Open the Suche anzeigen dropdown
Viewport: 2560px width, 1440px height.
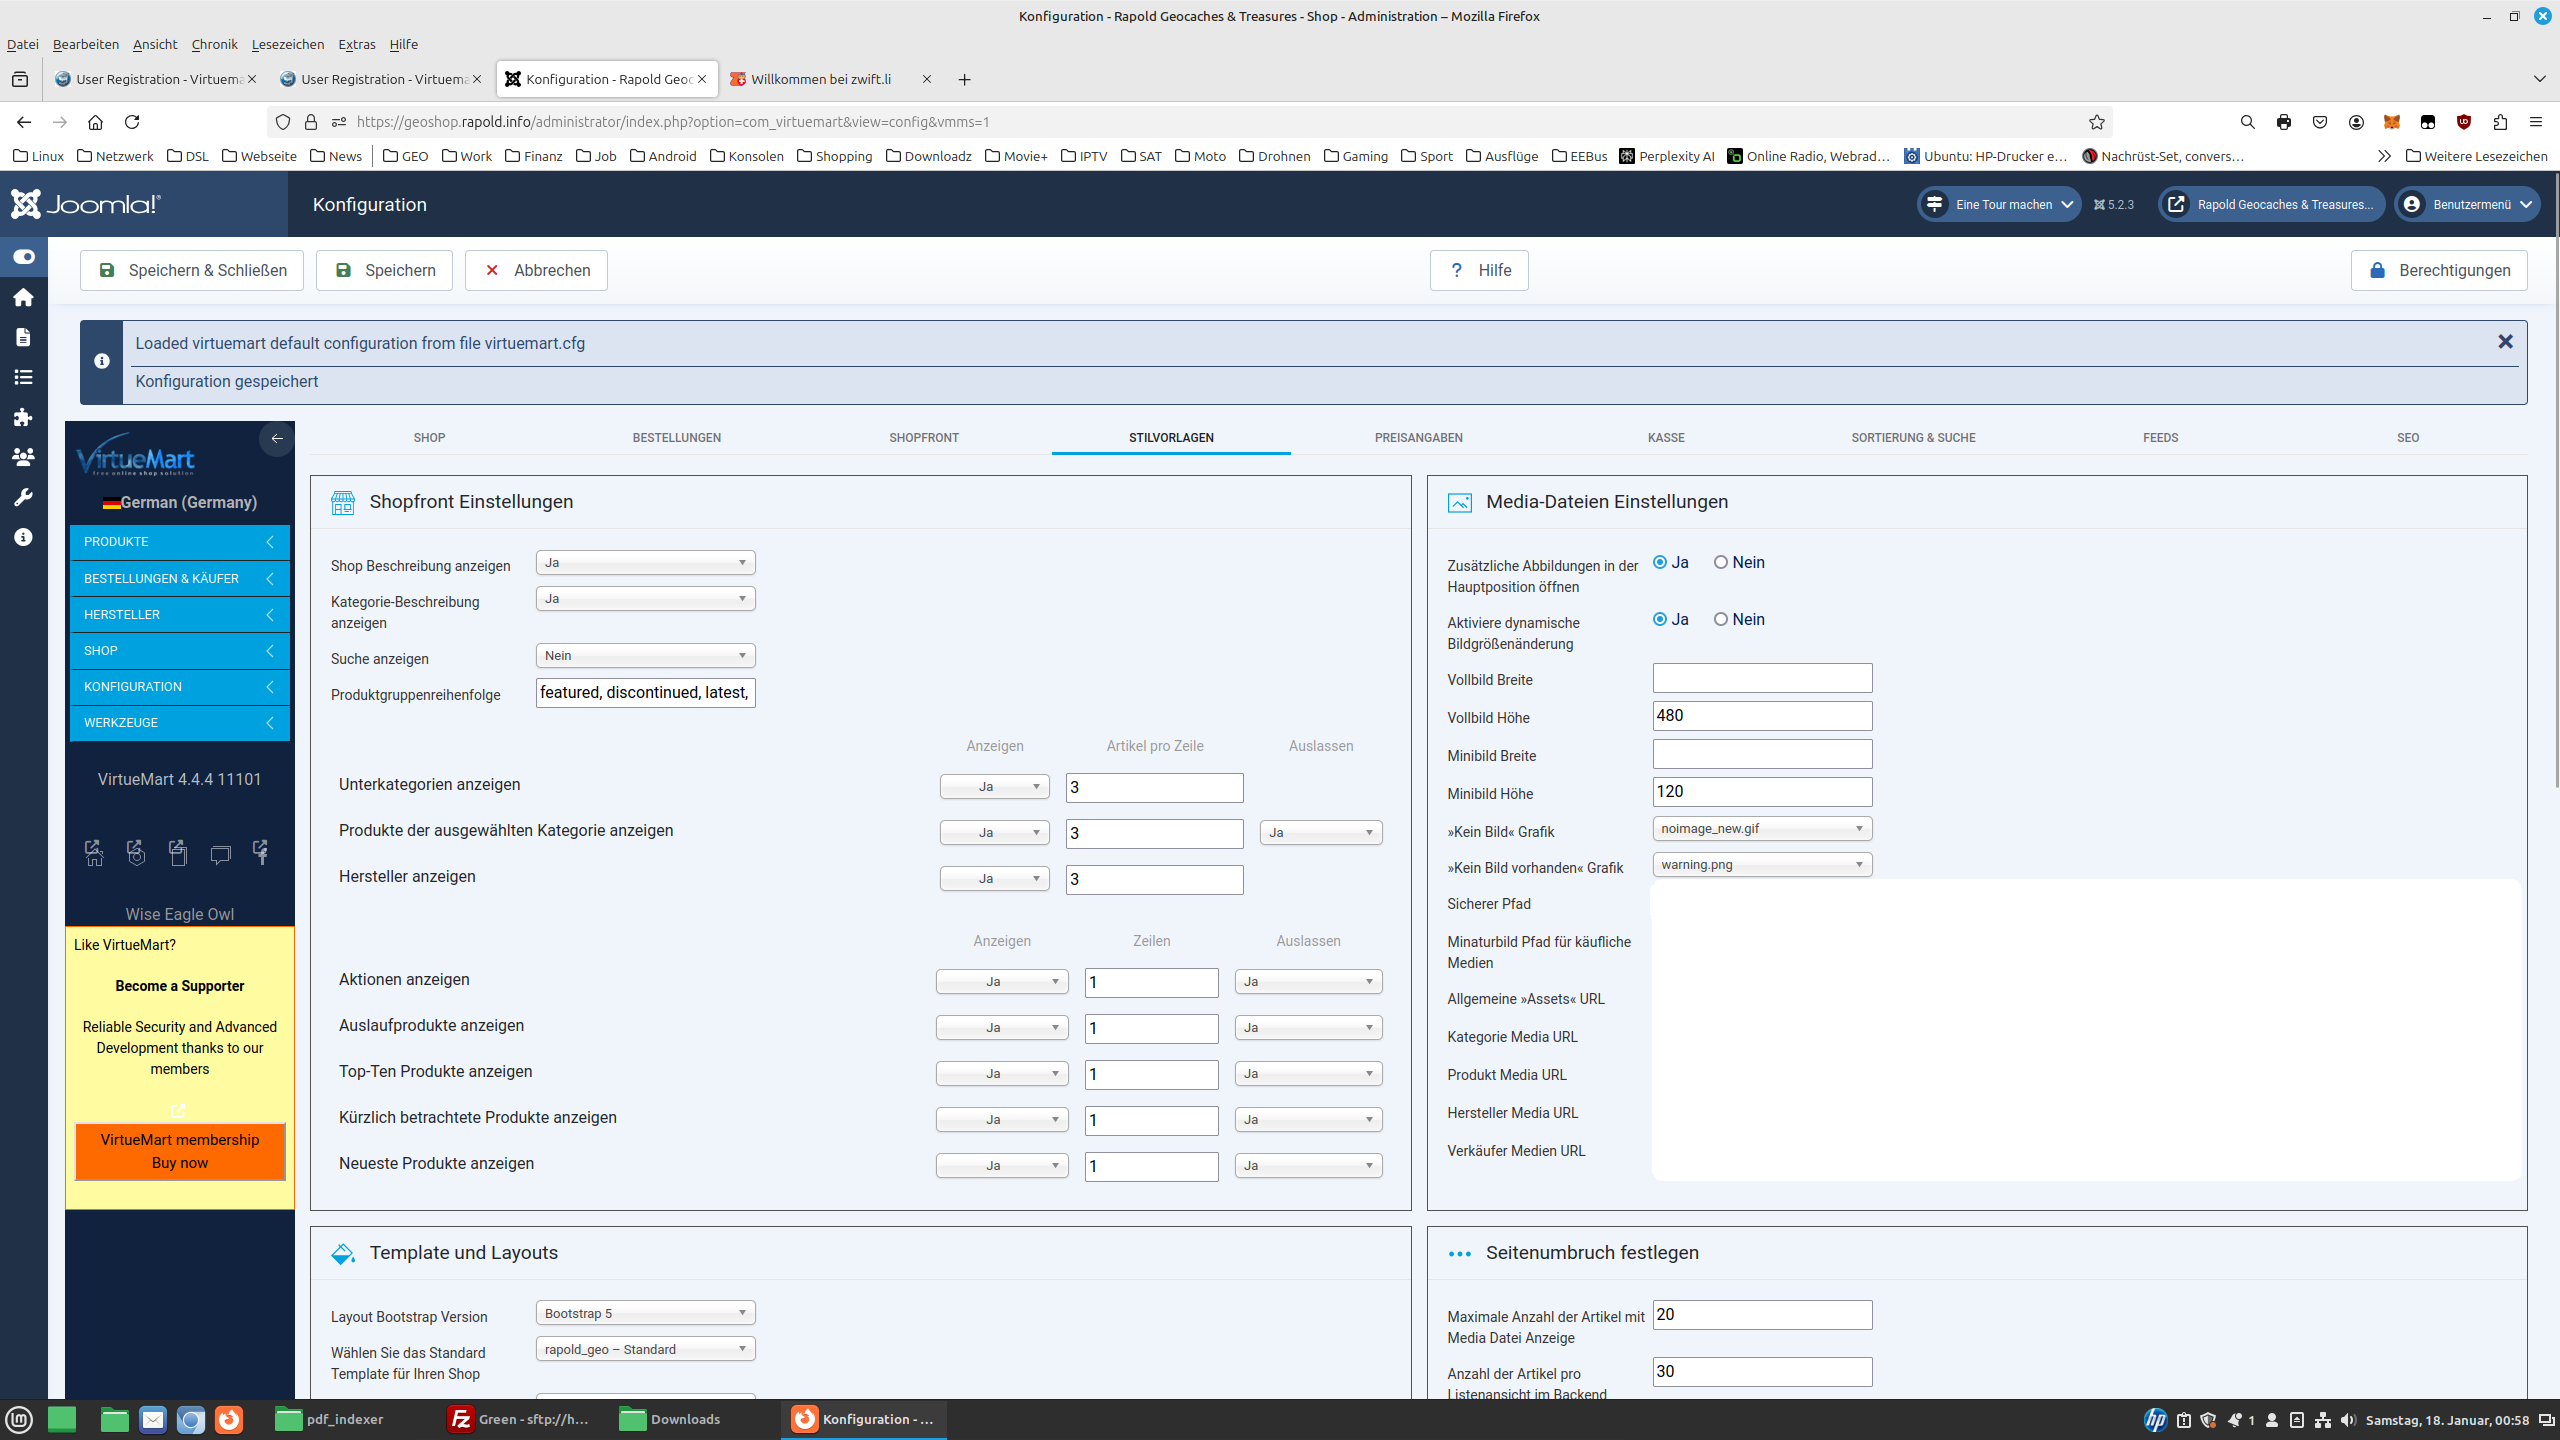(x=645, y=656)
